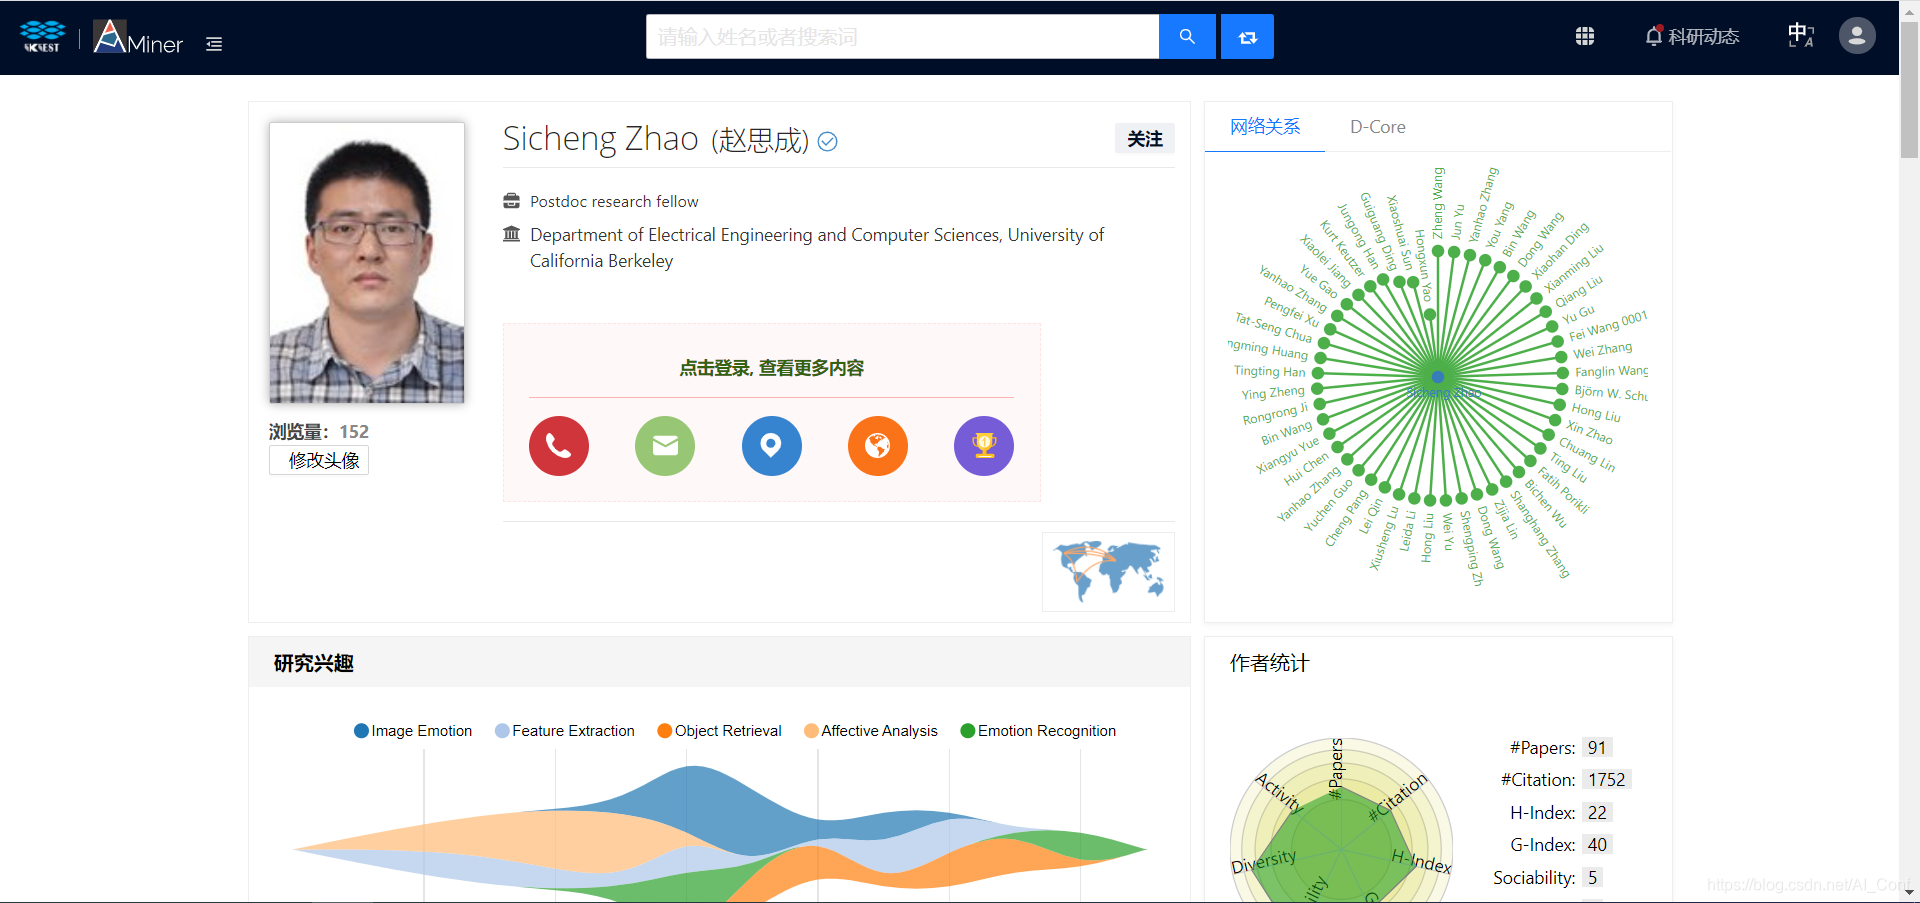Image resolution: width=1920 pixels, height=903 pixels.
Task: Click the verified checkmark badge beside name
Action: click(x=827, y=142)
